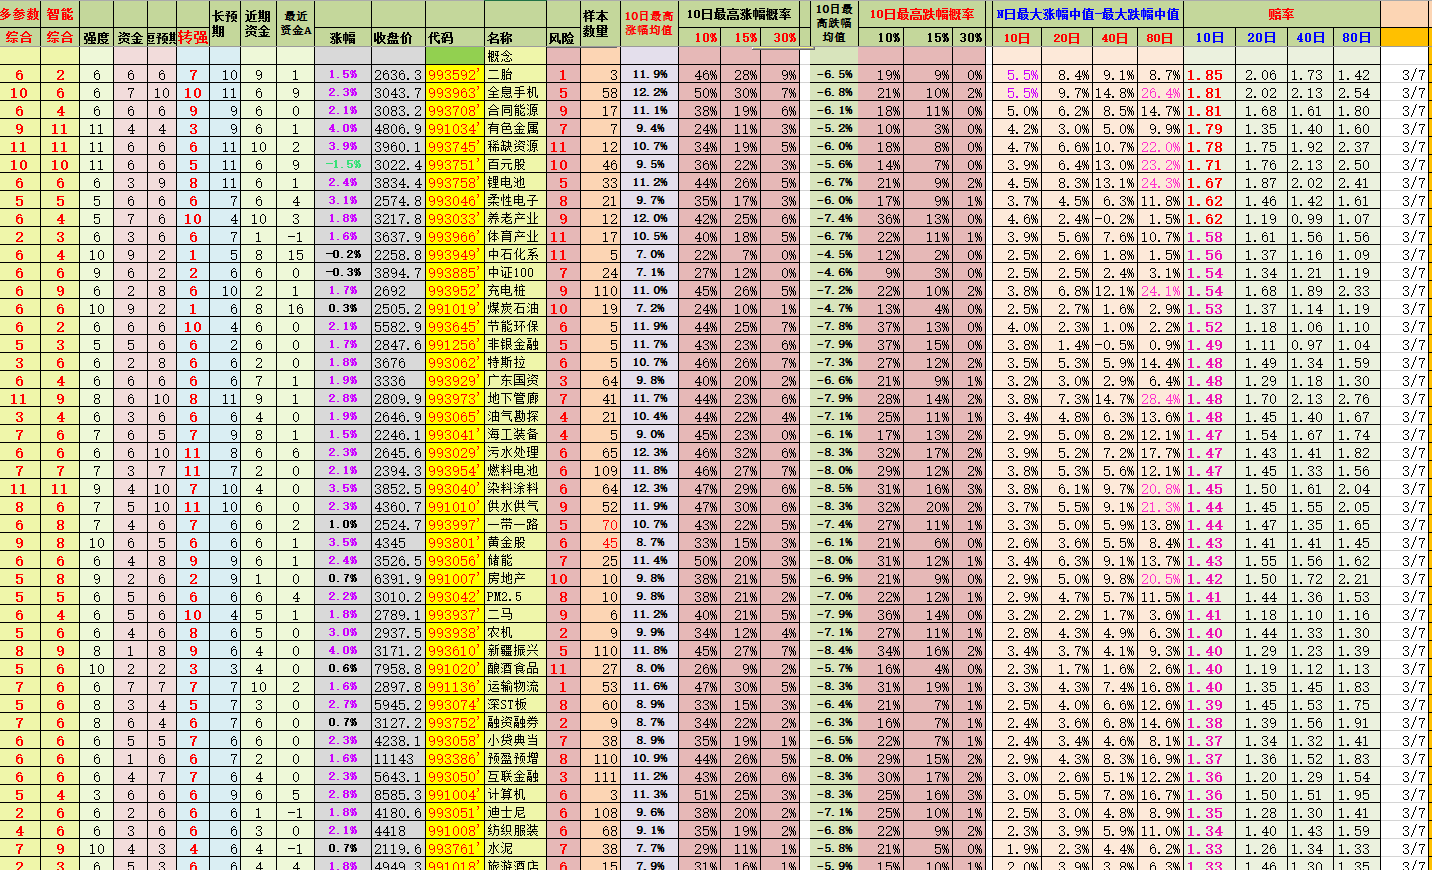Select the '迪士尼' name cell
The height and width of the screenshot is (870, 1432).
click(x=515, y=813)
